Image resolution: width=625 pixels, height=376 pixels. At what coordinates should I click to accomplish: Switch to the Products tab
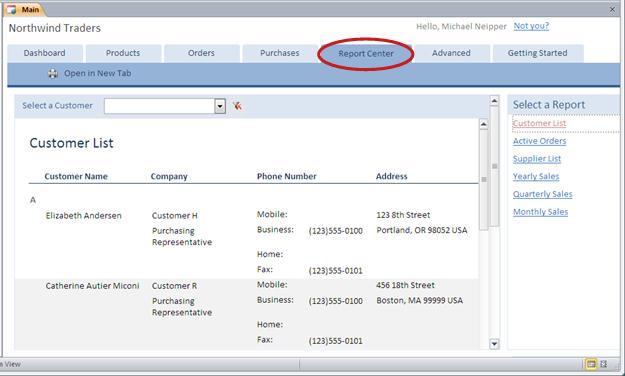[x=123, y=53]
